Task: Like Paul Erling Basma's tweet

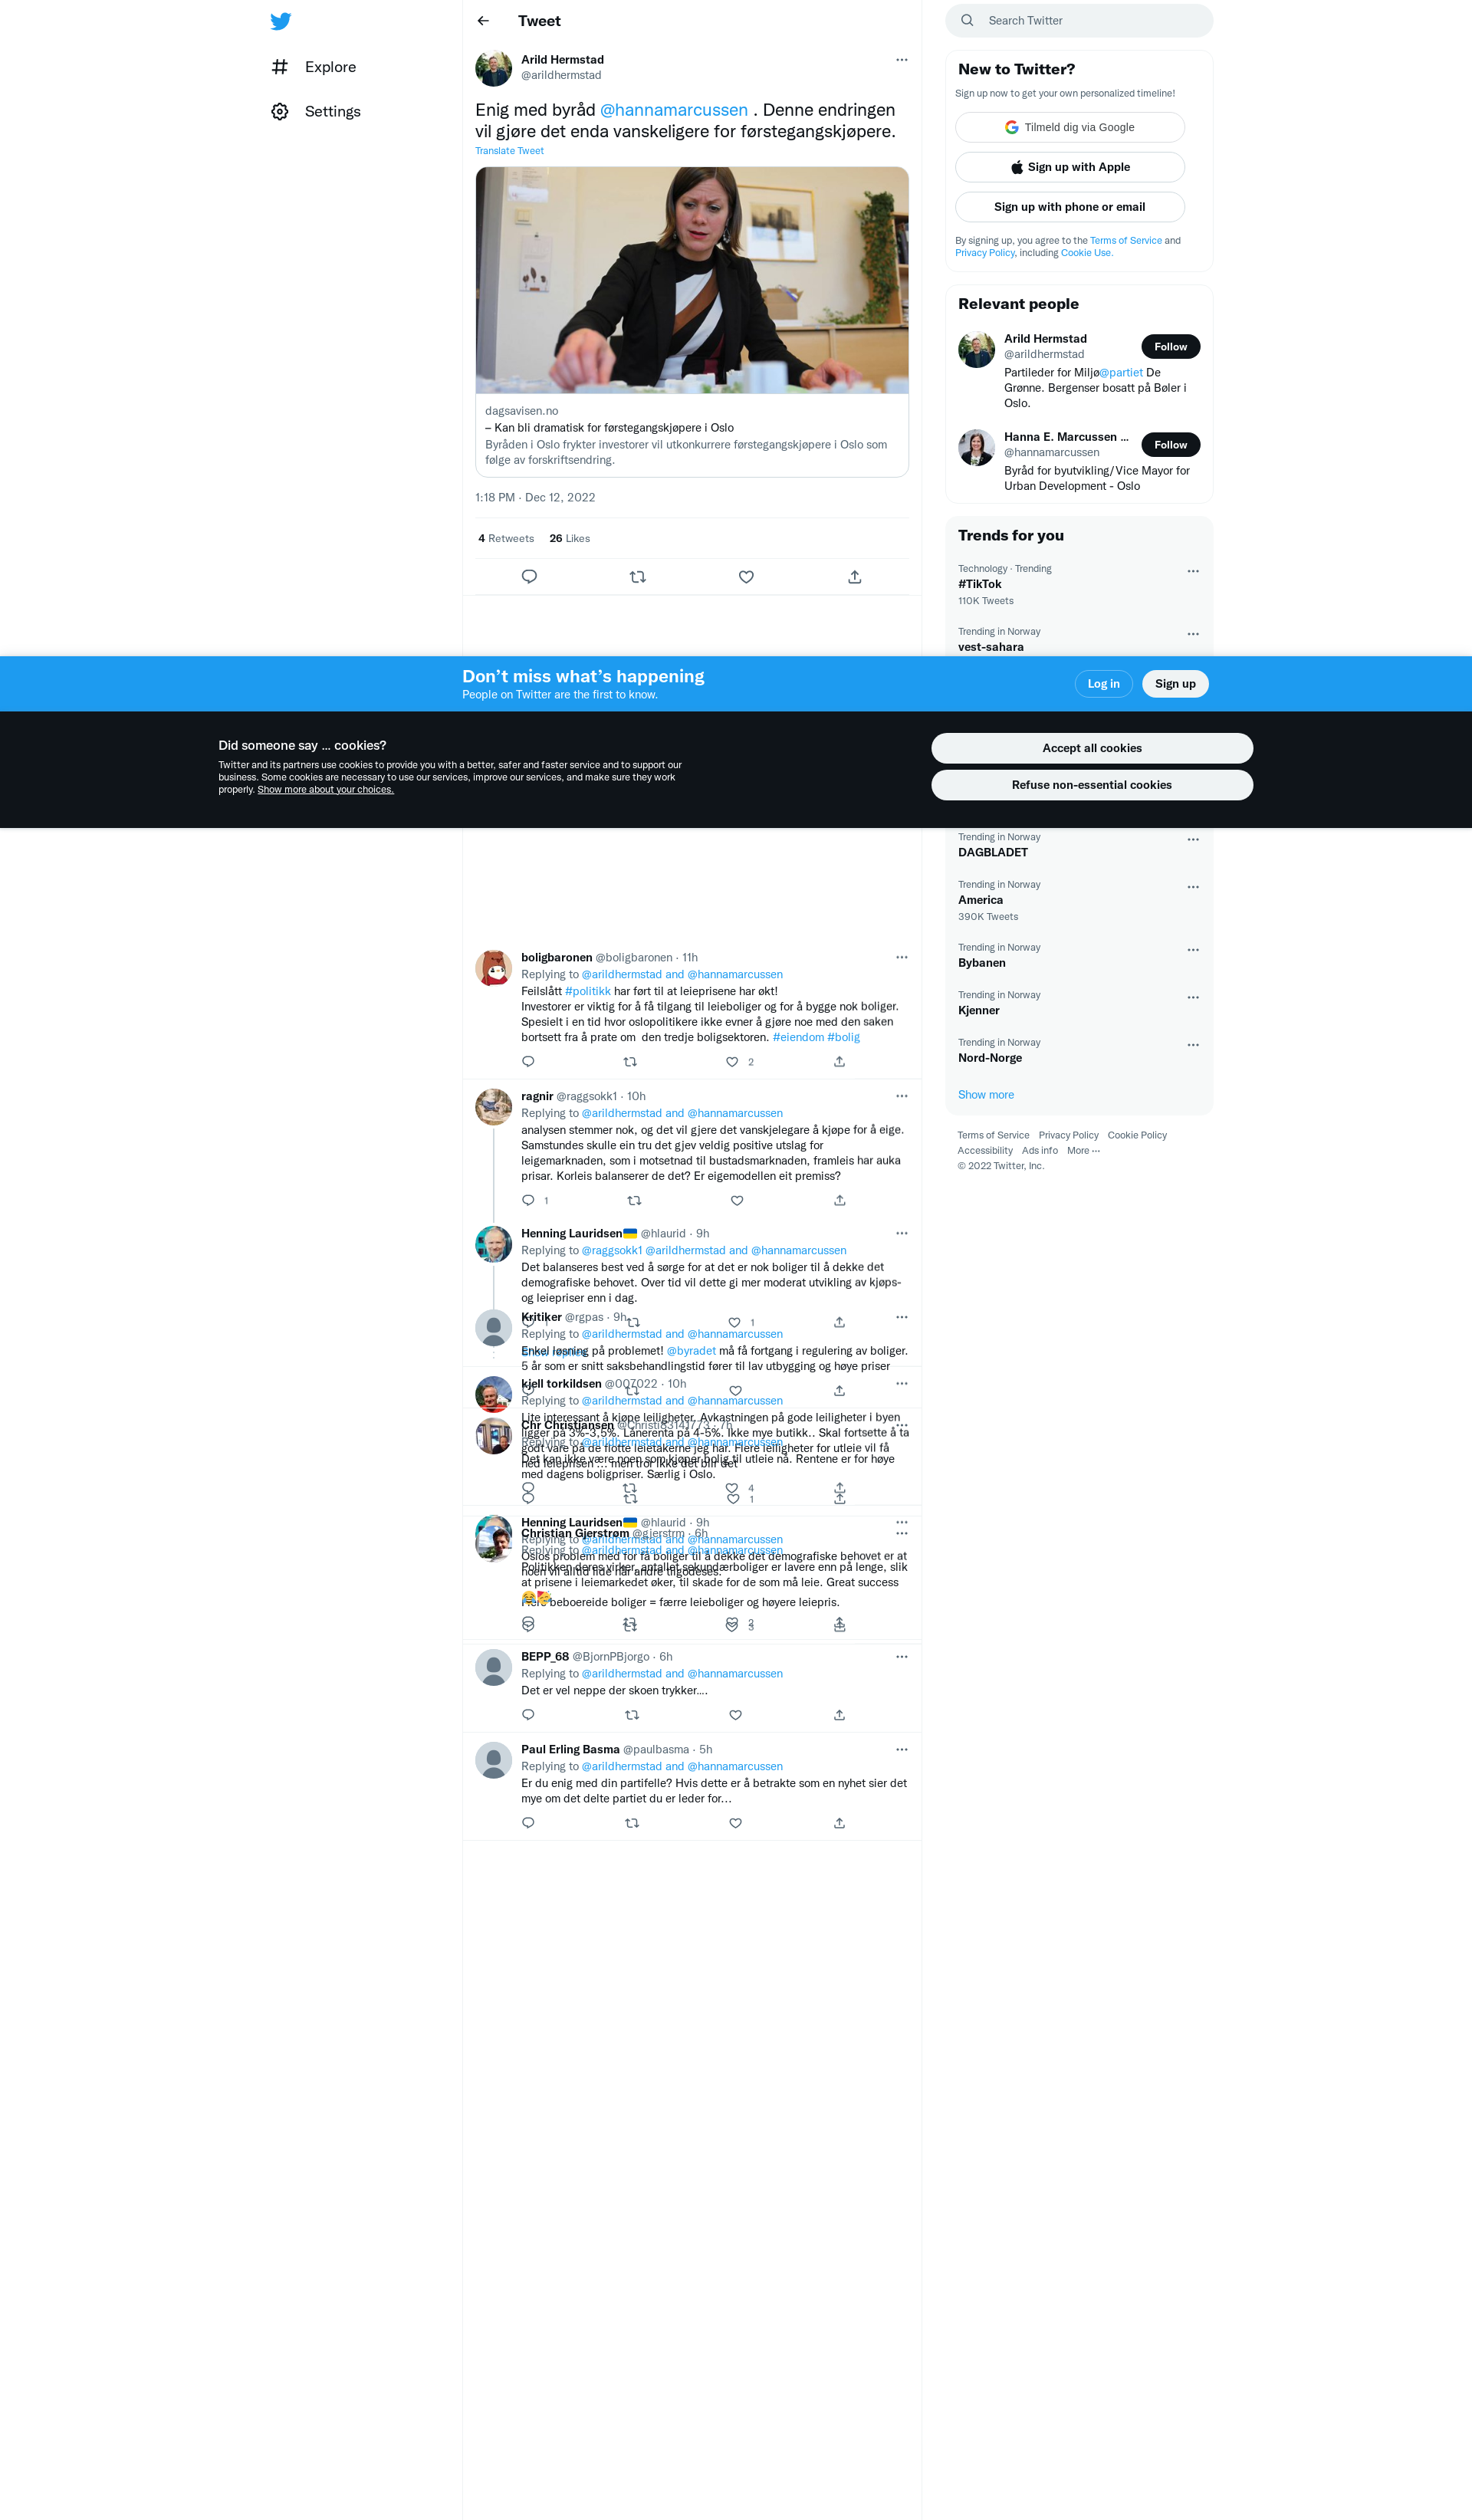Action: [736, 1823]
